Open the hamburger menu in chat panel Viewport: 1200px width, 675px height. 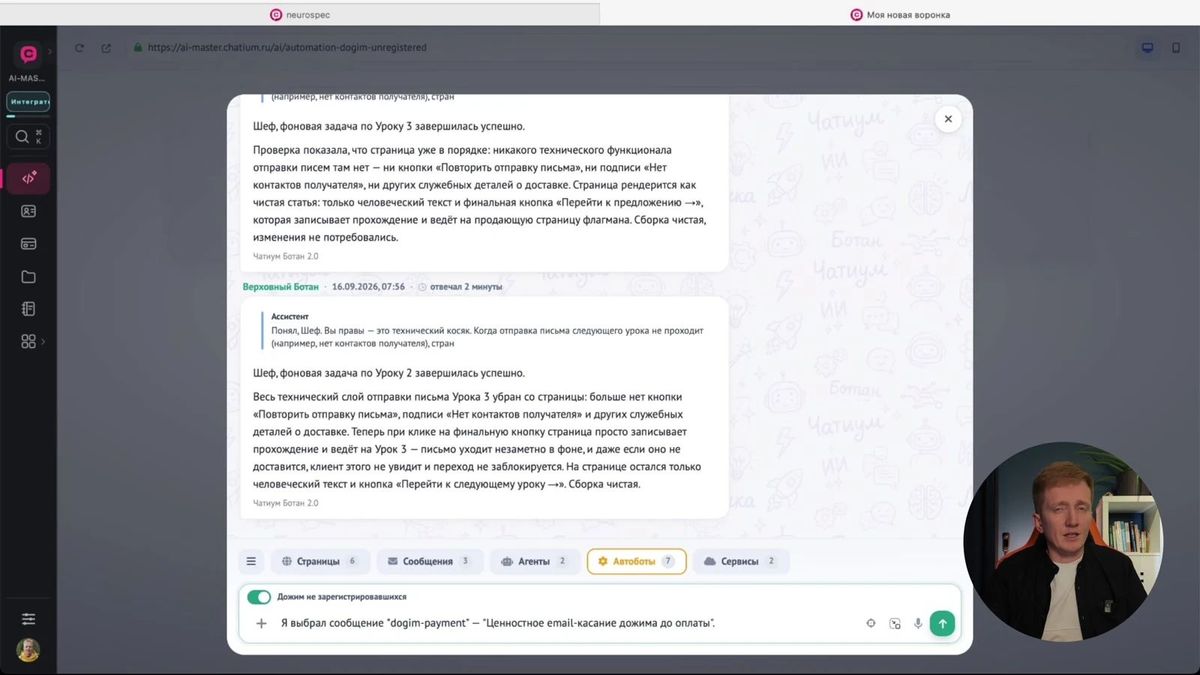click(x=251, y=561)
